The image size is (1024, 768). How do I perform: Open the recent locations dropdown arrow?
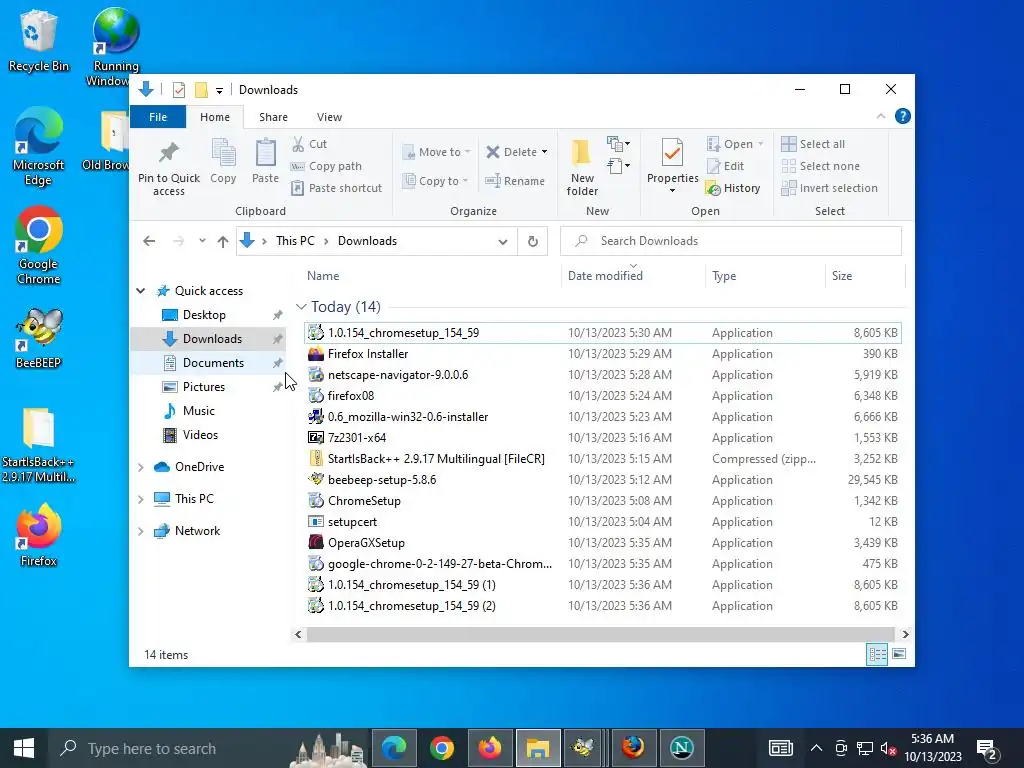(x=202, y=241)
